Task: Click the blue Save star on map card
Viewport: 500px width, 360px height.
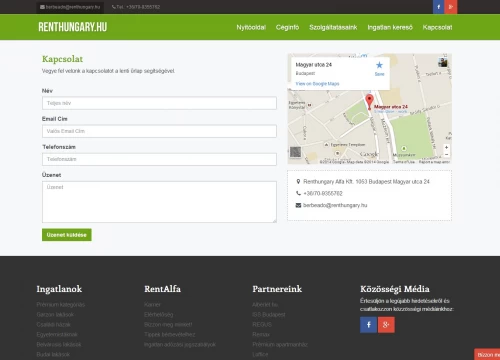Action: pyautogui.click(x=379, y=65)
